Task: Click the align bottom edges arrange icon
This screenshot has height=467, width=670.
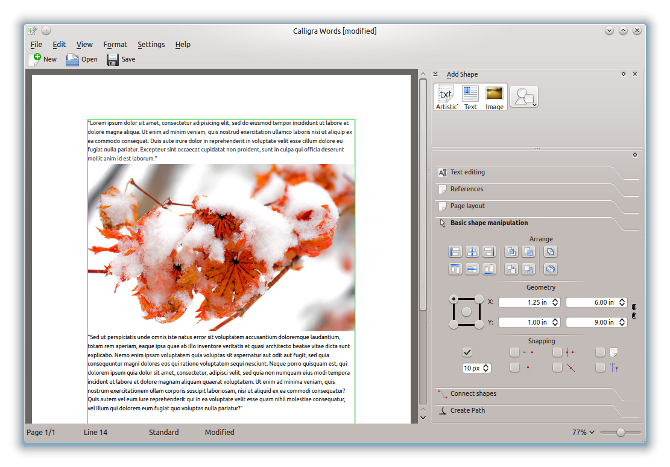Action: (489, 269)
